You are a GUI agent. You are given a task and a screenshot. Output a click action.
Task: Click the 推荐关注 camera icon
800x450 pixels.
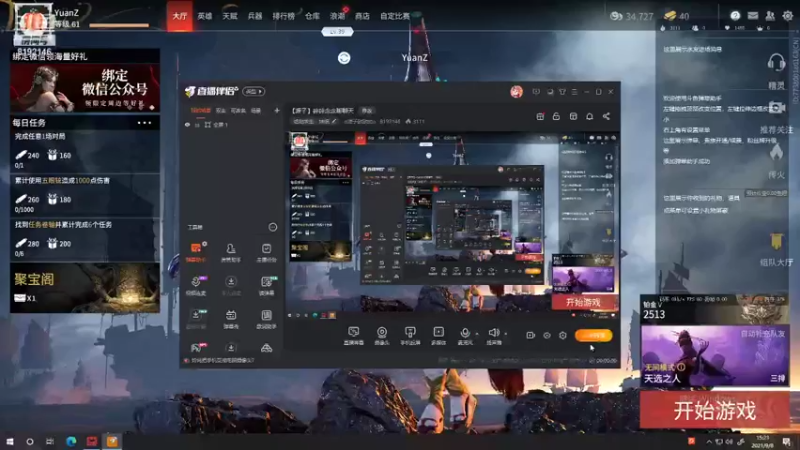(776, 108)
